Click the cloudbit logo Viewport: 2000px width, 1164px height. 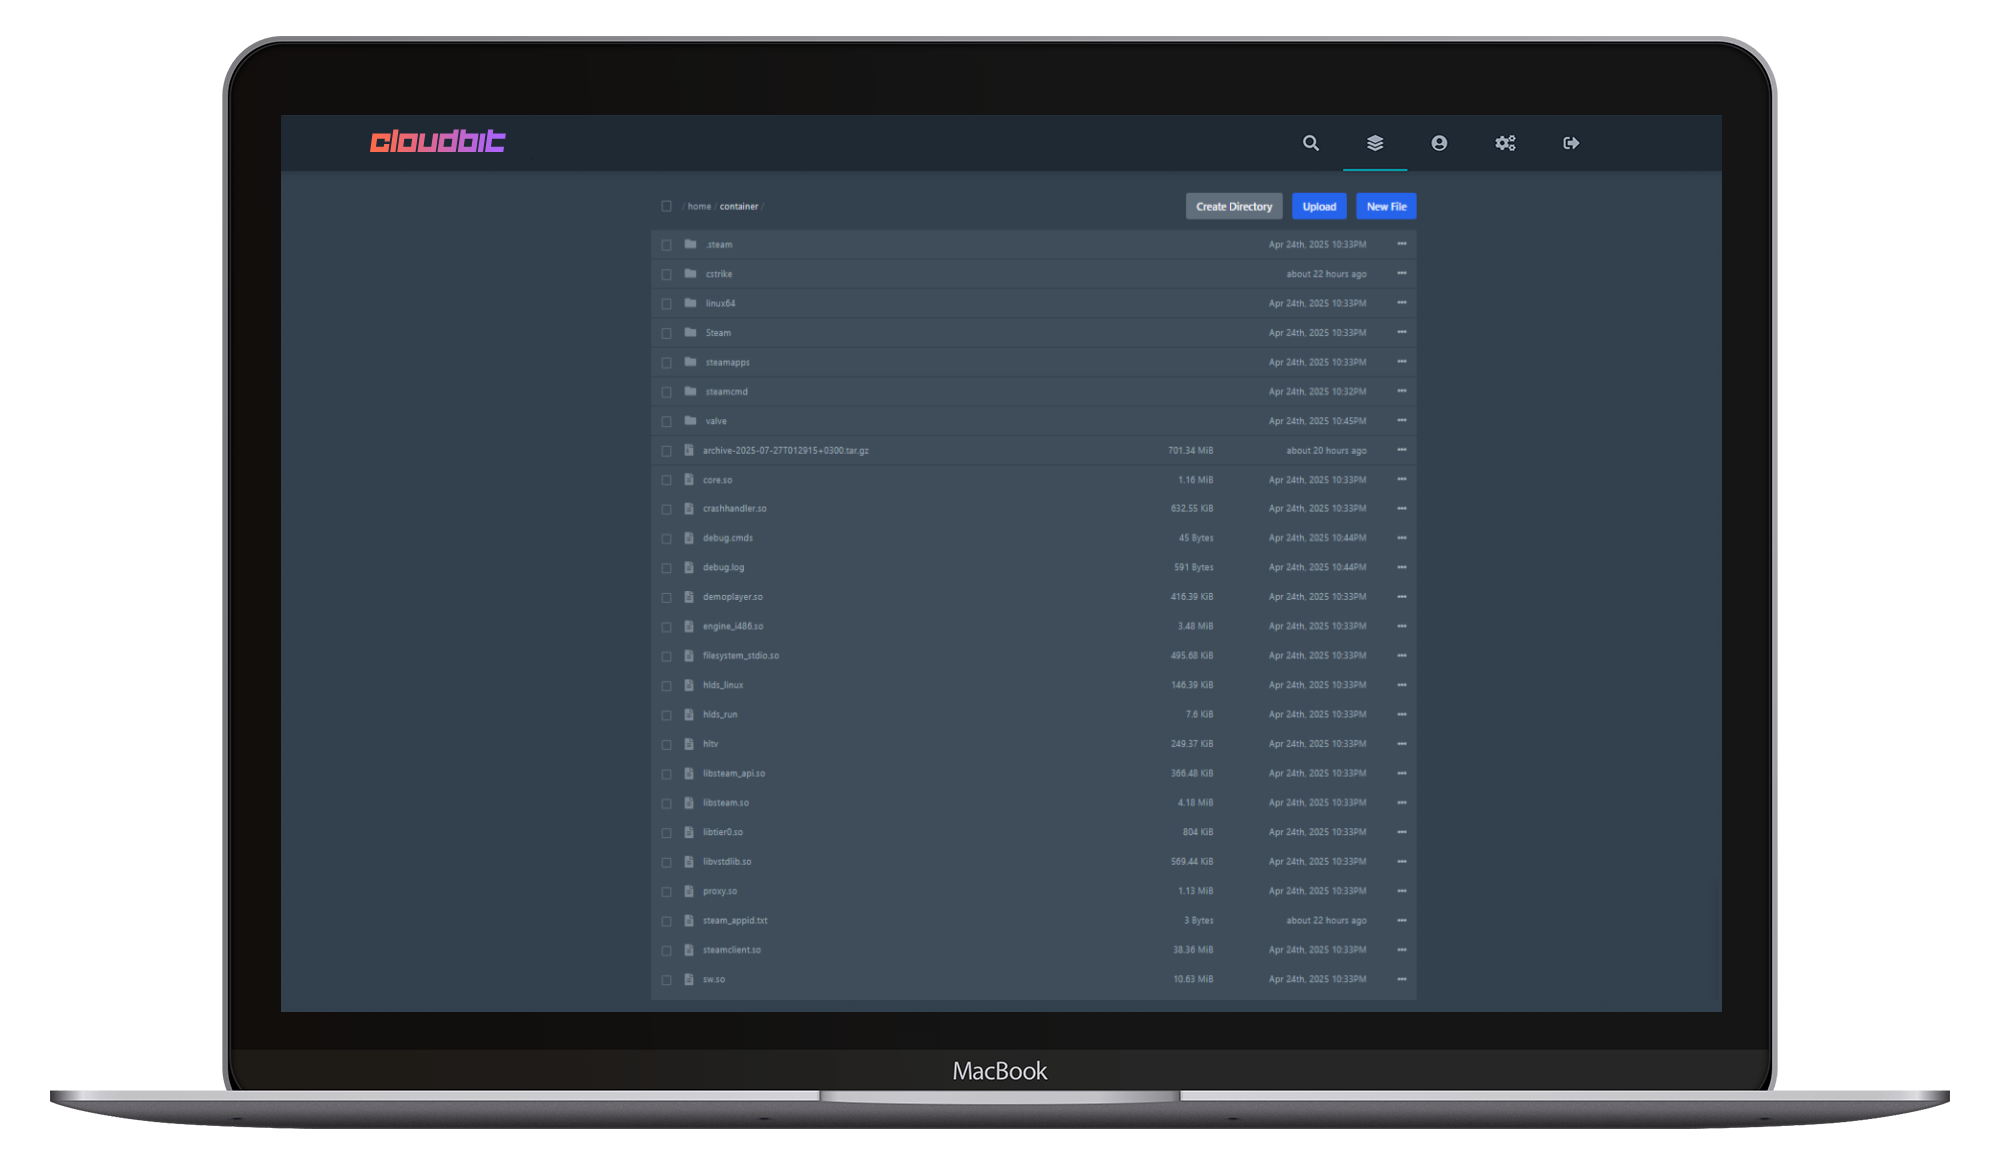pos(437,141)
